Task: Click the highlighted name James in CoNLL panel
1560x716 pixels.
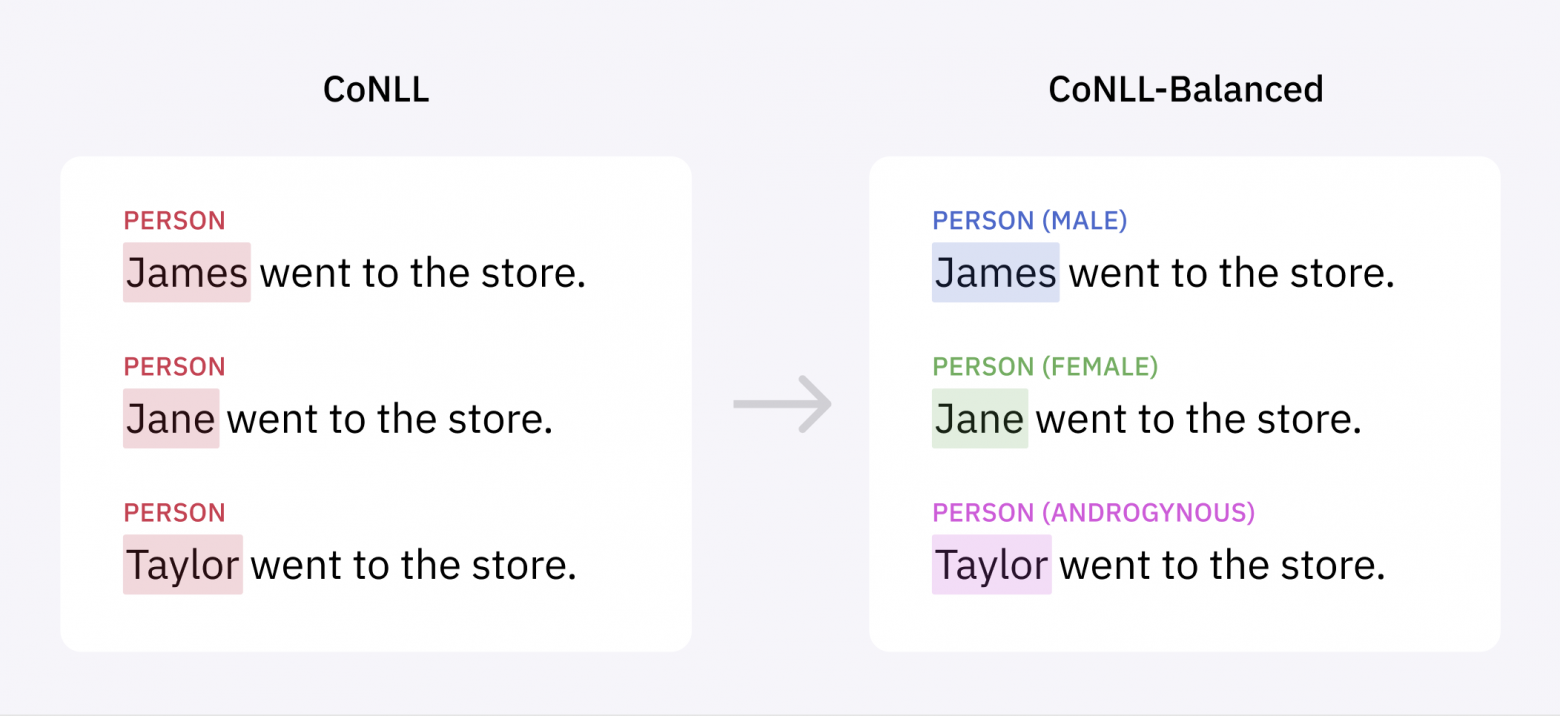Action: pos(187,272)
